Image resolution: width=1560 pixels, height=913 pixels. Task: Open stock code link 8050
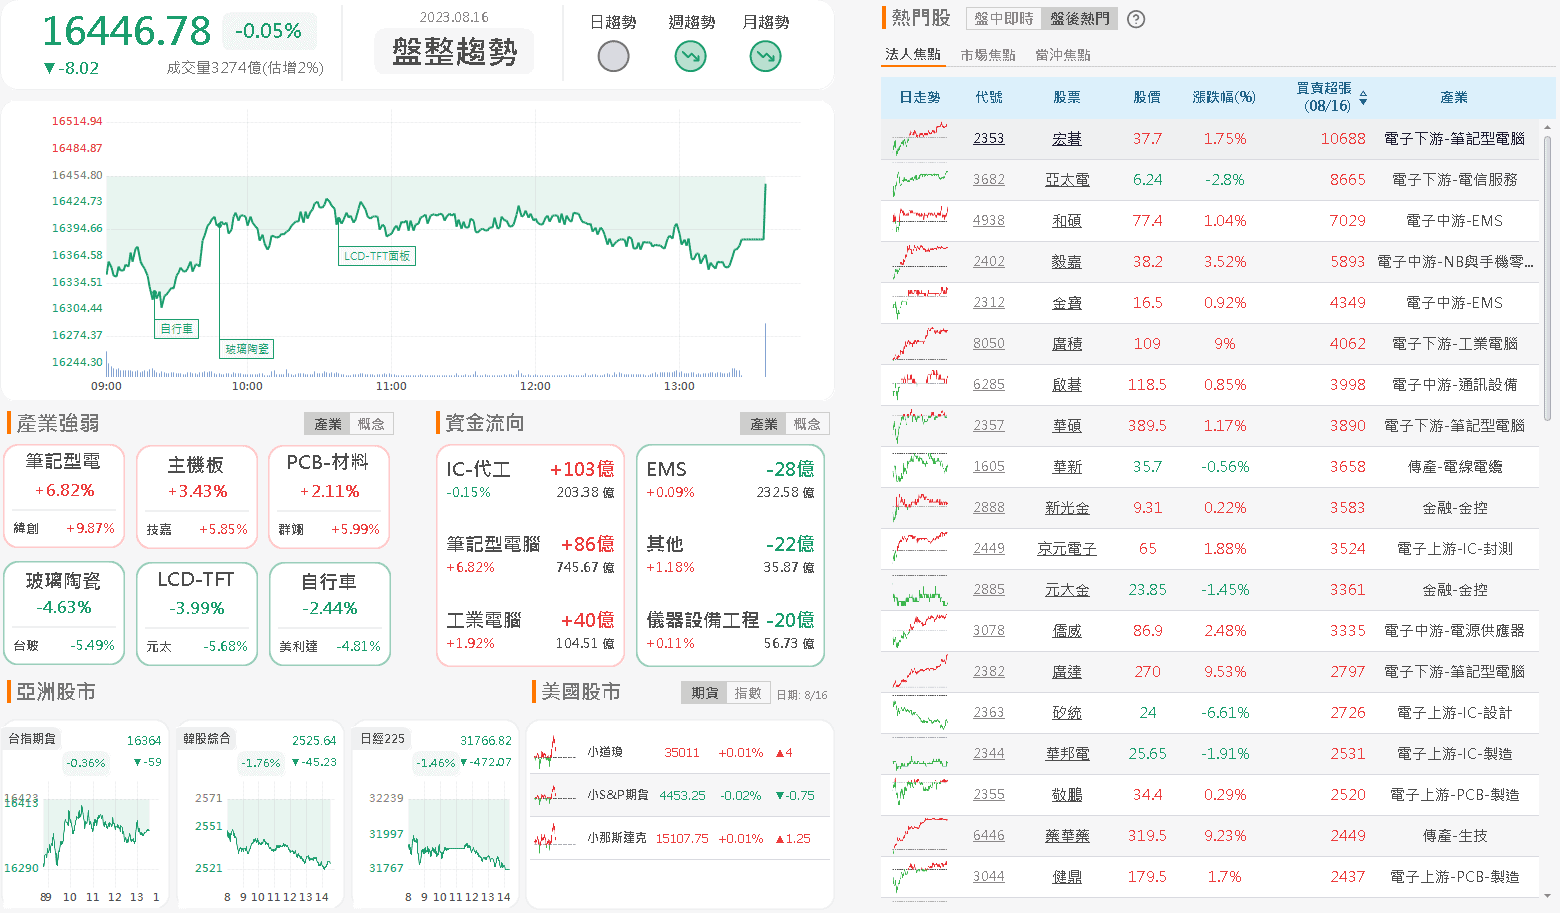(x=988, y=343)
